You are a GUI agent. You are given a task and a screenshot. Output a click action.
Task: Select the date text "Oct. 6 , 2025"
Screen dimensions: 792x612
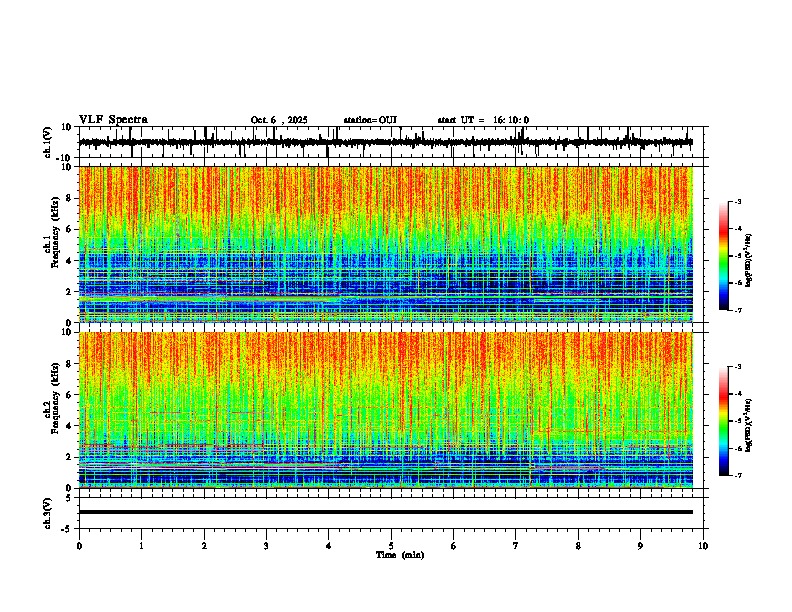(279, 120)
